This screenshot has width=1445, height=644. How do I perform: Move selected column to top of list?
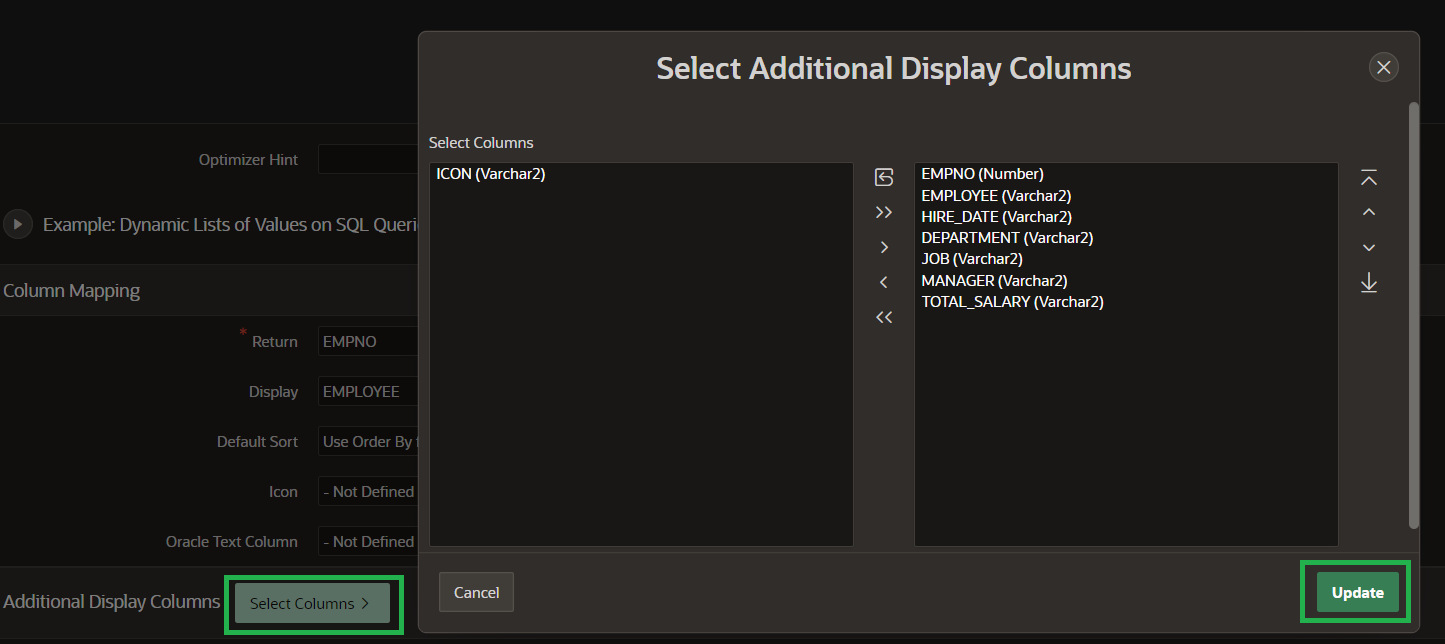tap(1369, 177)
